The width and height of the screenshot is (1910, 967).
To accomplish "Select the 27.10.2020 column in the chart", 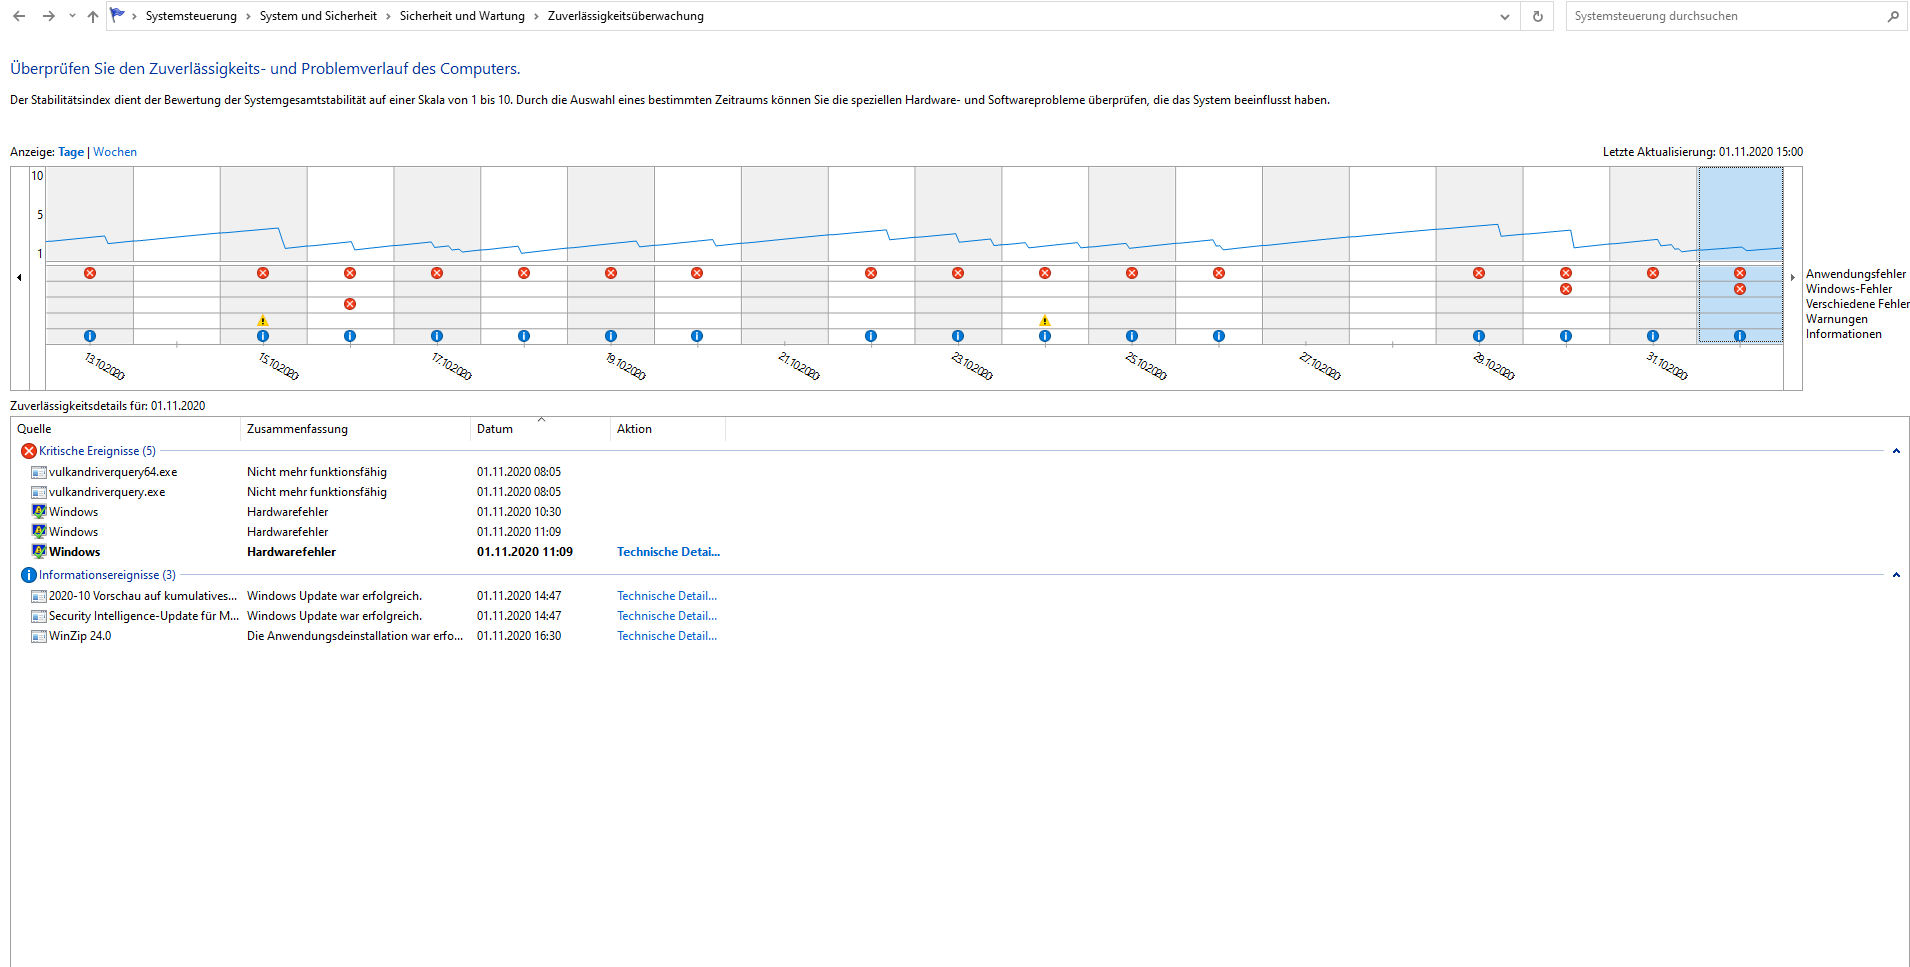I will pyautogui.click(x=1306, y=255).
